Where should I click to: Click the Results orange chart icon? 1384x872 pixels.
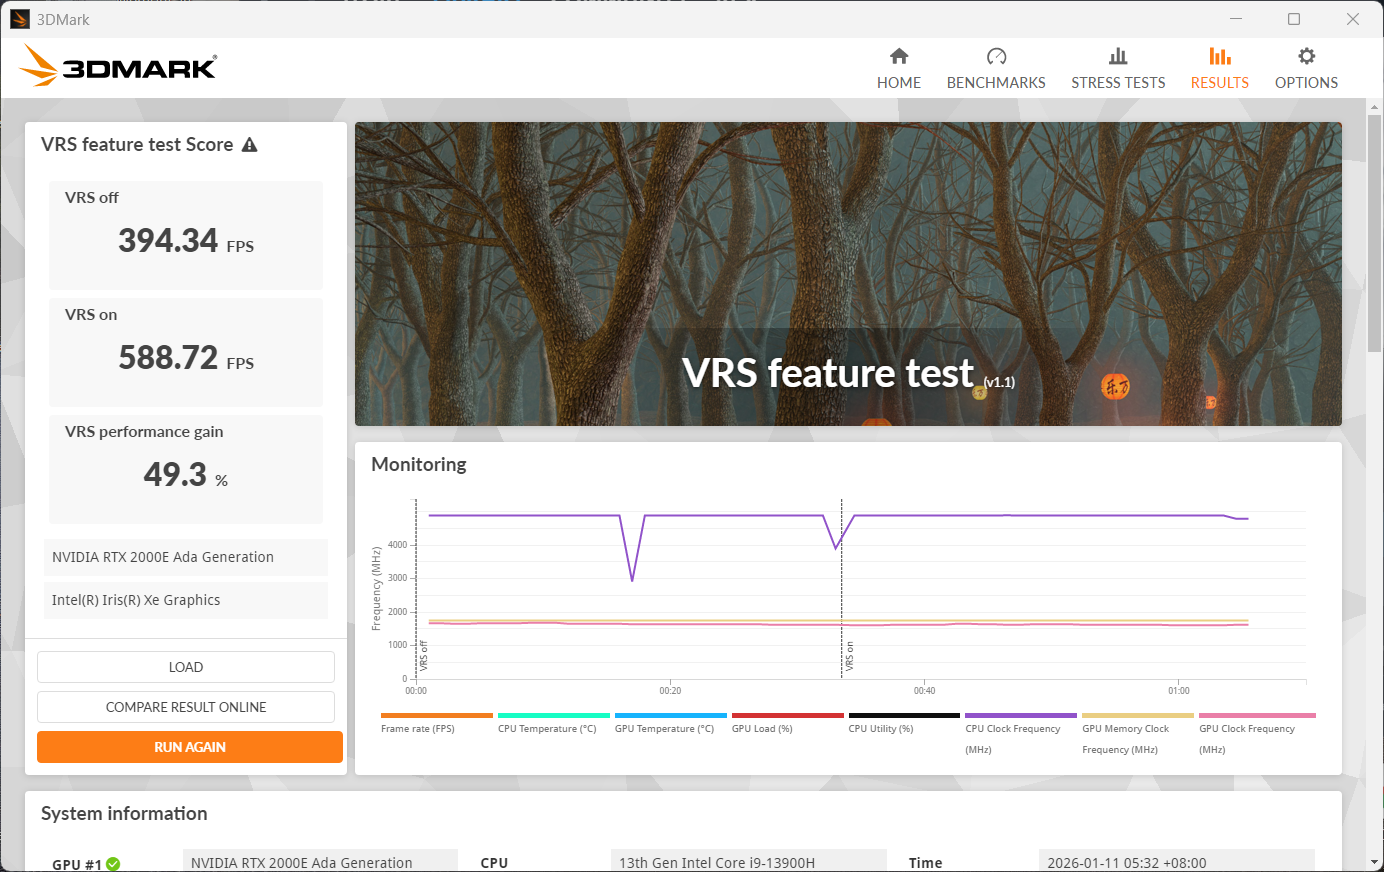pos(1219,56)
